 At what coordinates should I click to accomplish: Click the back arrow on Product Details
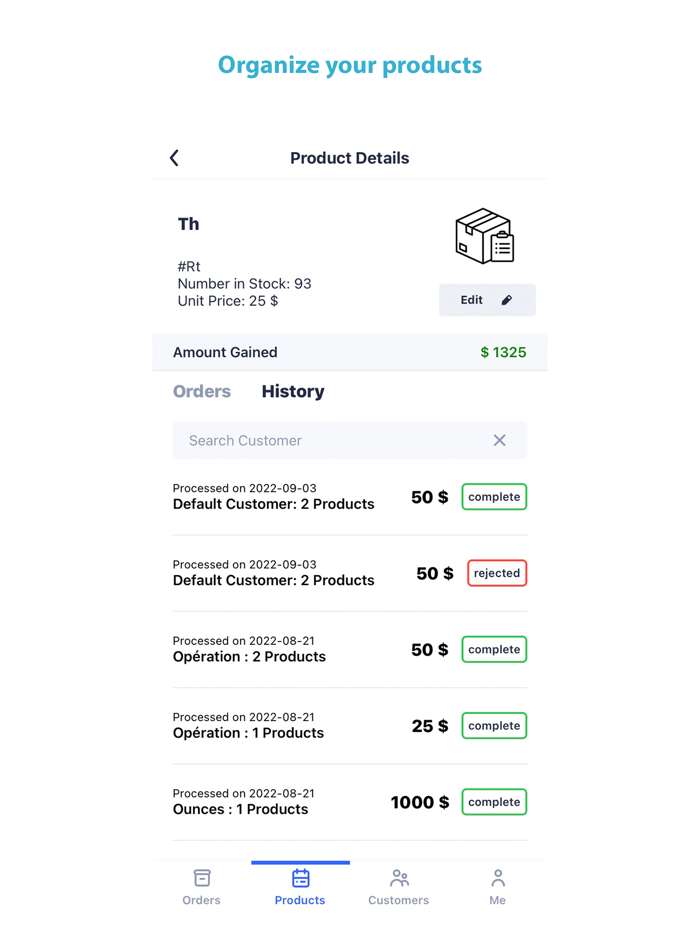pos(174,157)
